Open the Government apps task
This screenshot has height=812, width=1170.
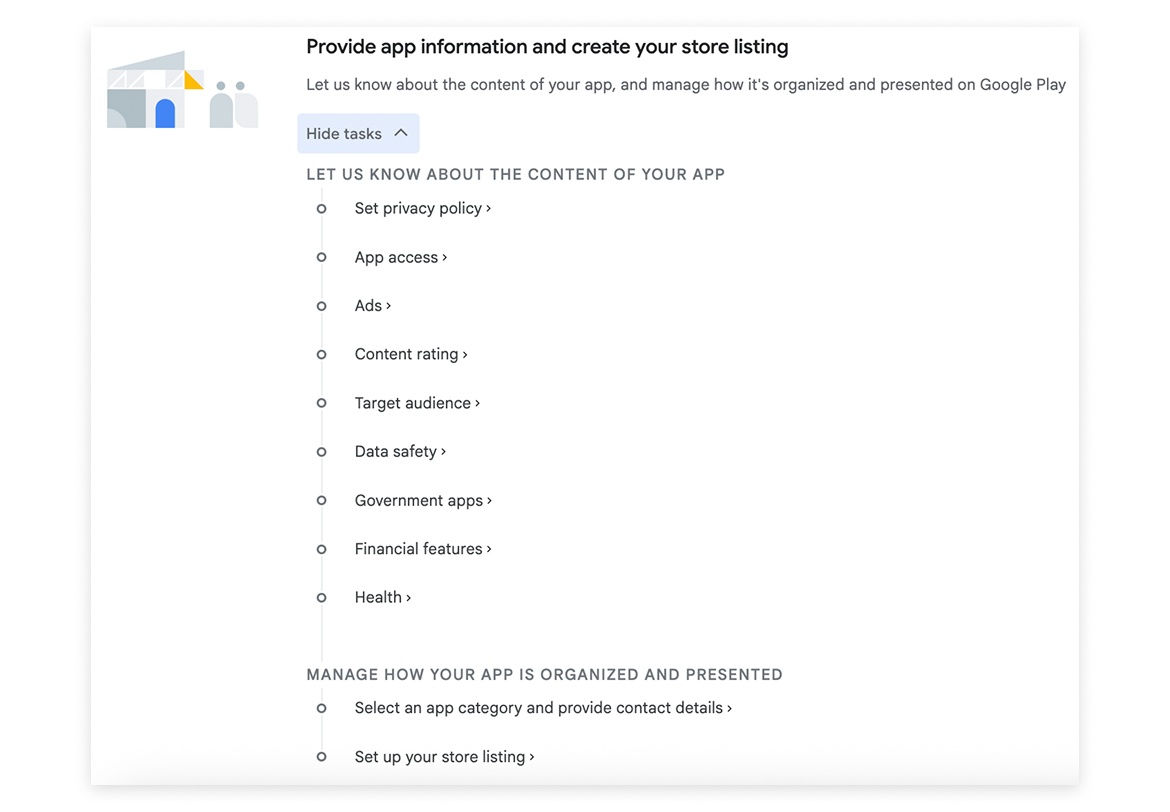click(422, 500)
